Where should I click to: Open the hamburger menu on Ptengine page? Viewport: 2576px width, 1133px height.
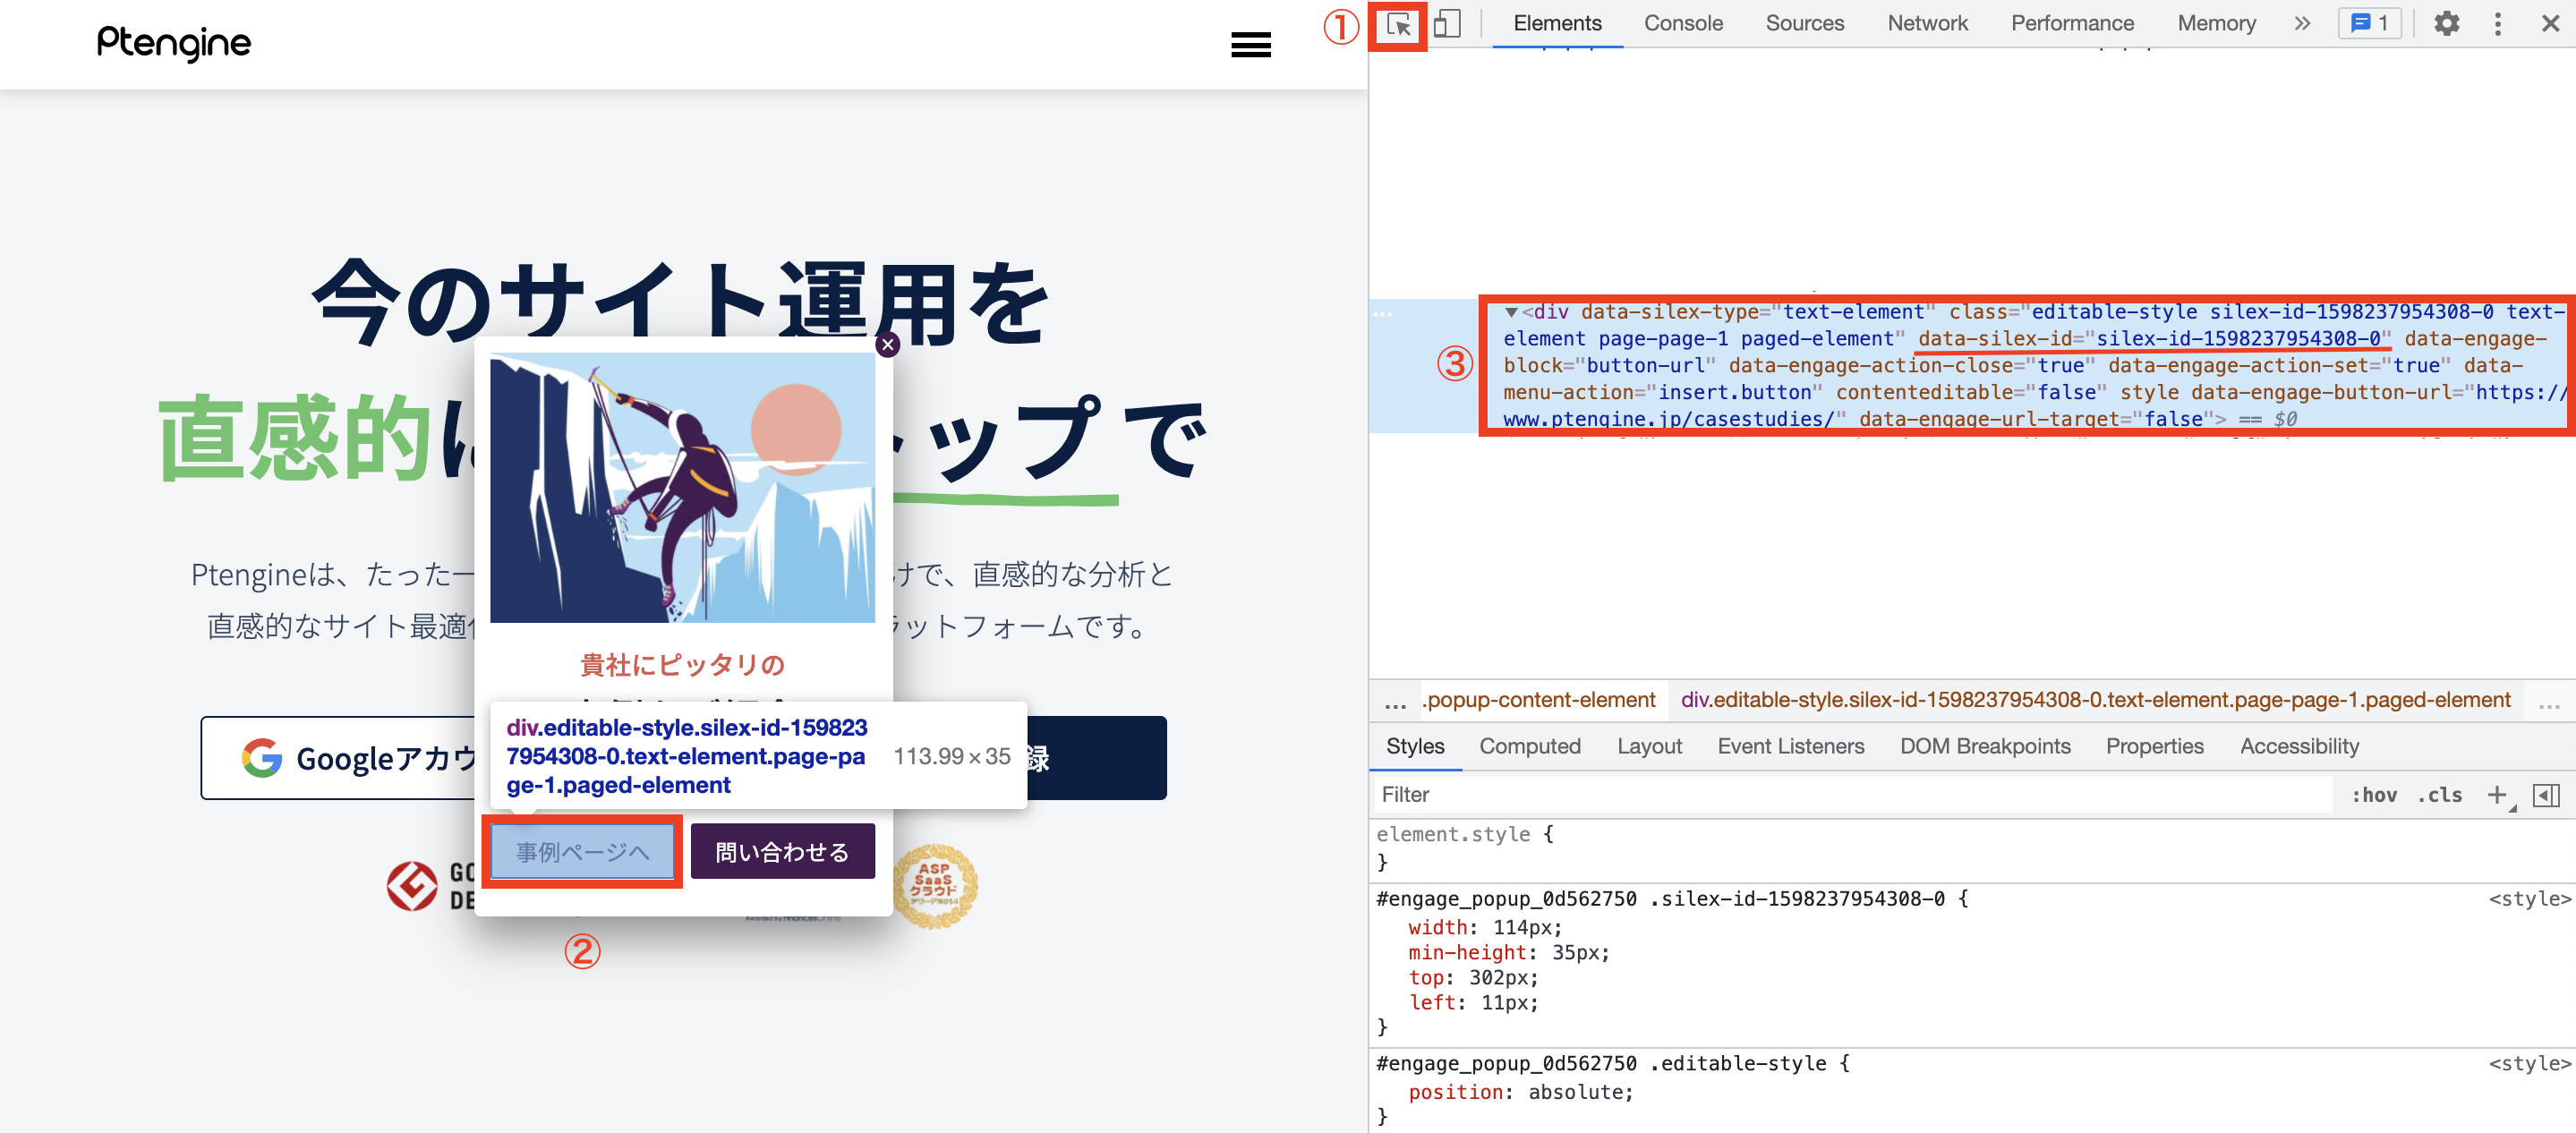pyautogui.click(x=1250, y=44)
